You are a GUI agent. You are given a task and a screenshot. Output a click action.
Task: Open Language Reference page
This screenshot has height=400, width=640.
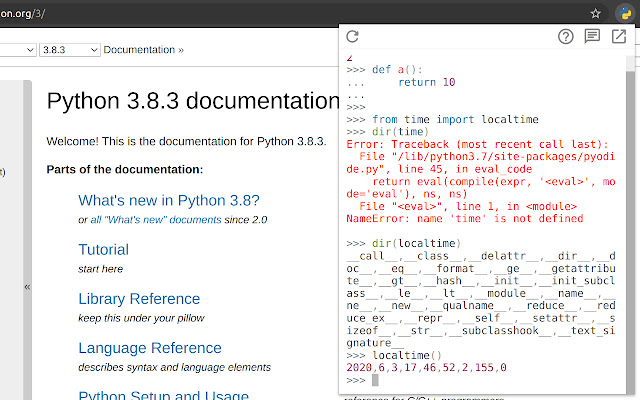pos(150,348)
